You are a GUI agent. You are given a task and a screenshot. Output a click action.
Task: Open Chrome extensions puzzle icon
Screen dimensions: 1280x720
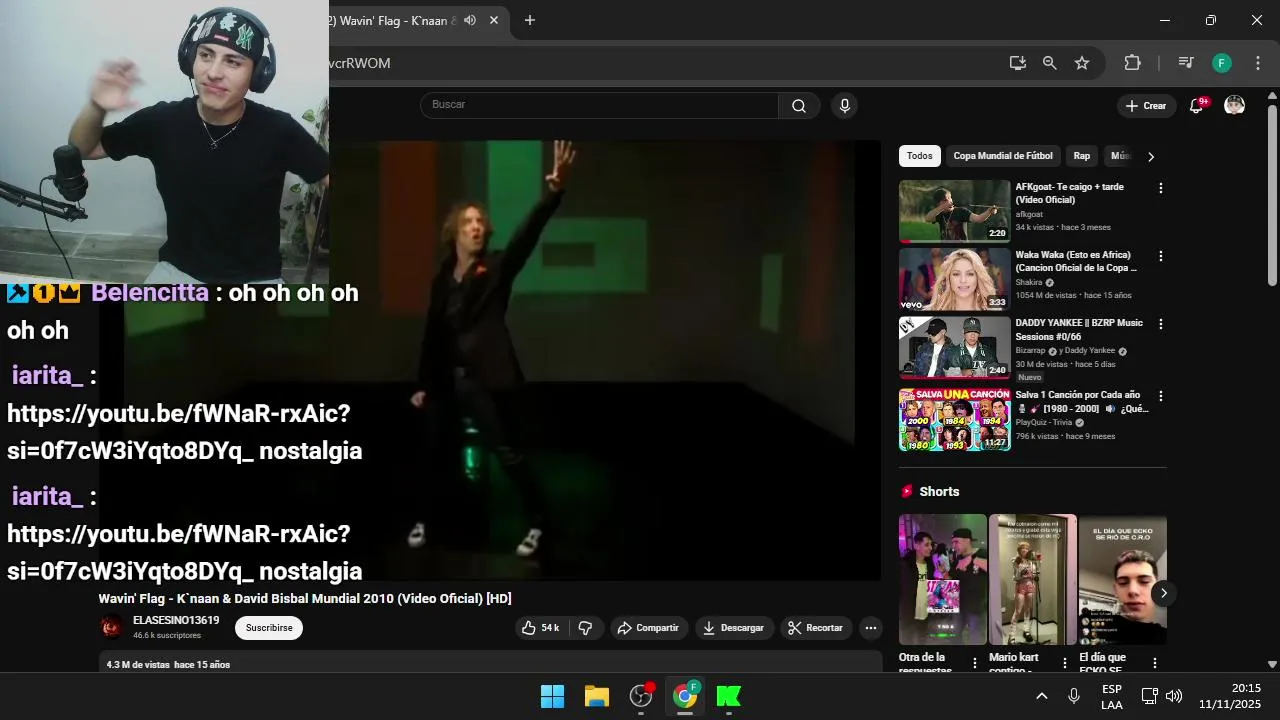pyautogui.click(x=1132, y=63)
